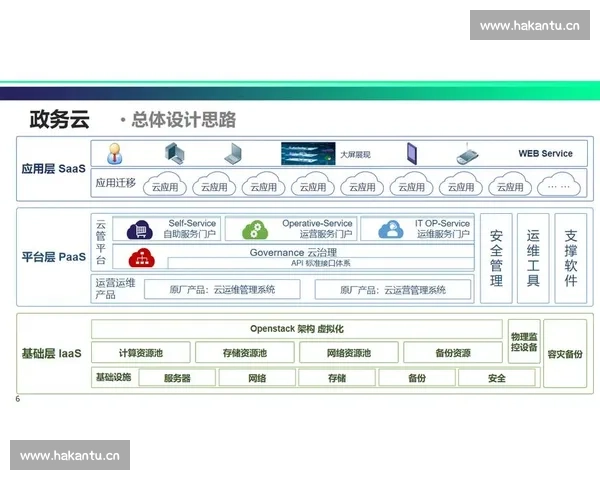Click the Governance 云治理 text
Screen dimensions: 600x480
293,253
